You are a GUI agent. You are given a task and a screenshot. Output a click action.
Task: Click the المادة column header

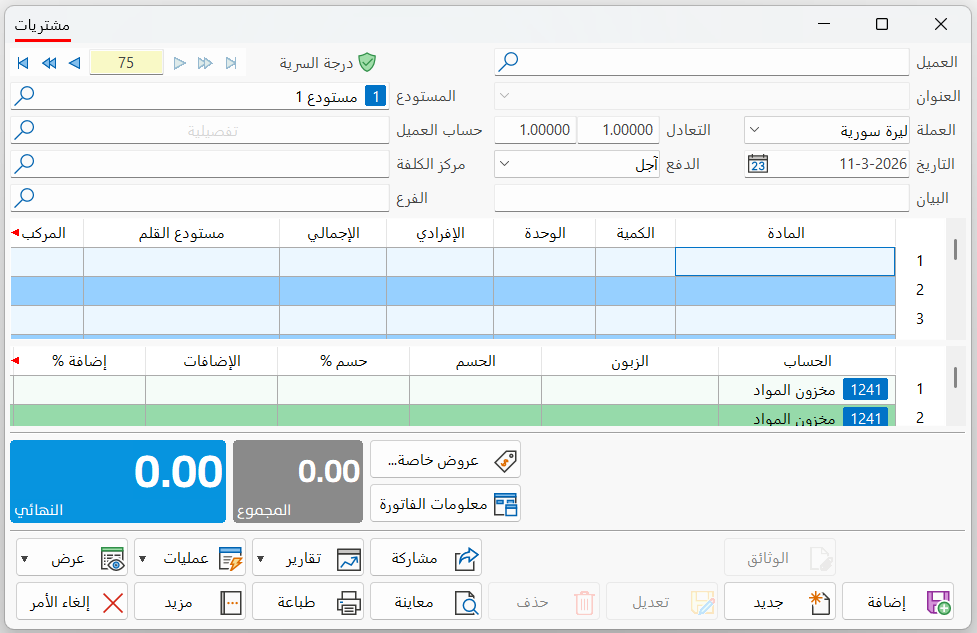pyautogui.click(x=785, y=233)
